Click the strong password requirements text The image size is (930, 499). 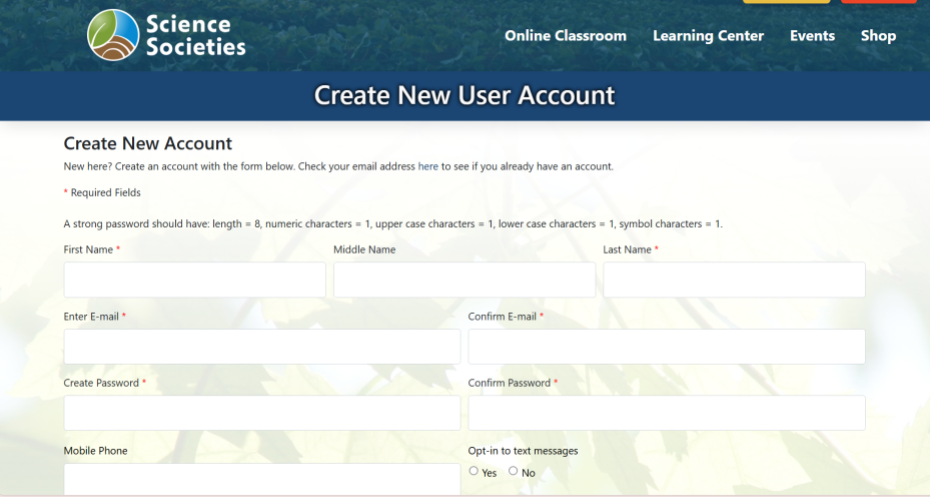tap(393, 224)
